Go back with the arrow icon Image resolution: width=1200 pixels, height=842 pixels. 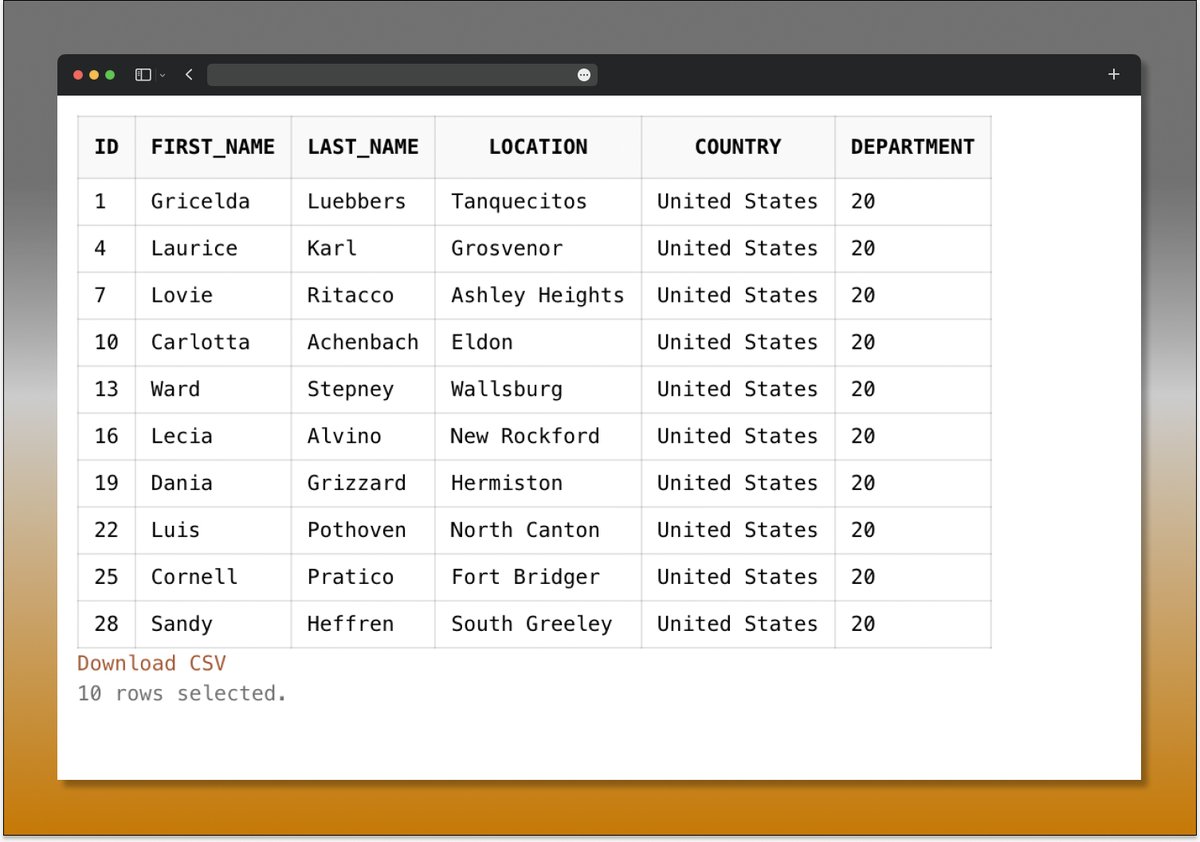[188, 75]
